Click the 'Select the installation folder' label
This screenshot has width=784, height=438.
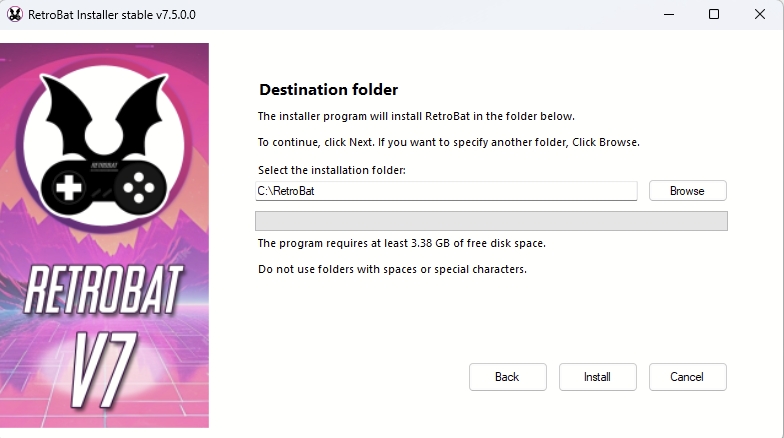coord(331,170)
